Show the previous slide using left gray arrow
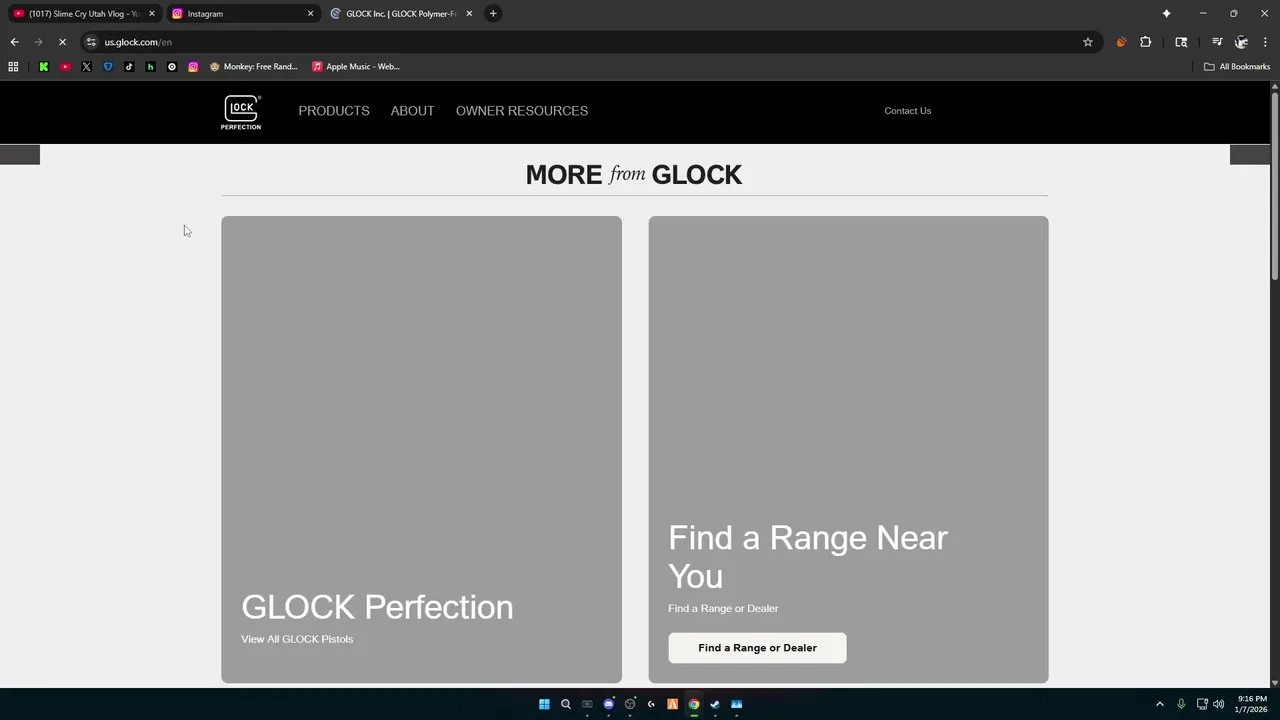 (20, 154)
